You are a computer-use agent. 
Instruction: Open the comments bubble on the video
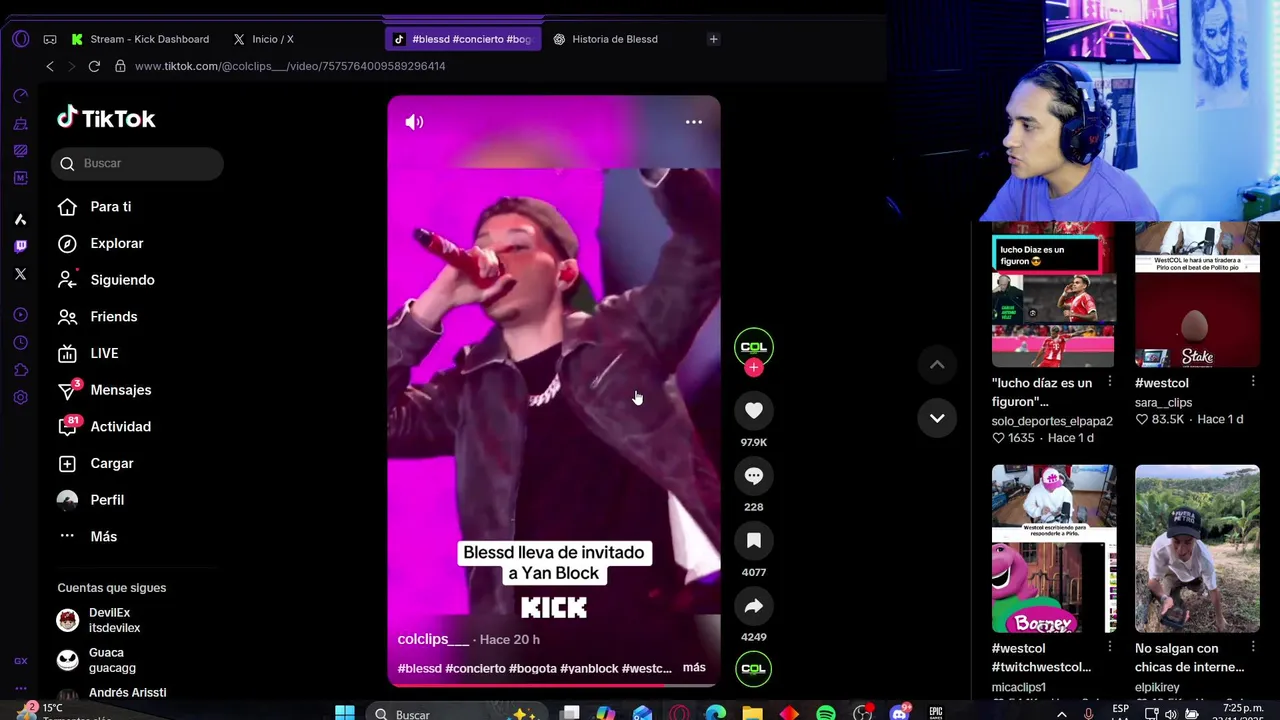(754, 476)
